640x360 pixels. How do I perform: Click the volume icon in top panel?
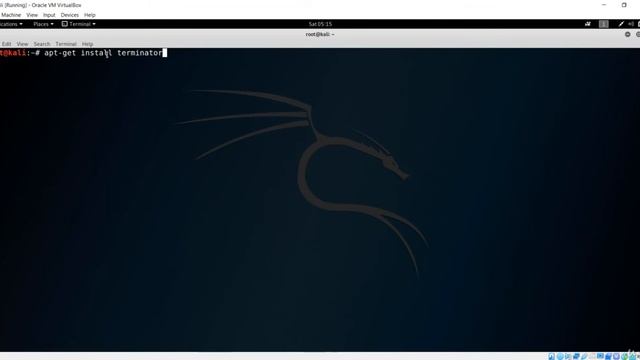(631, 24)
